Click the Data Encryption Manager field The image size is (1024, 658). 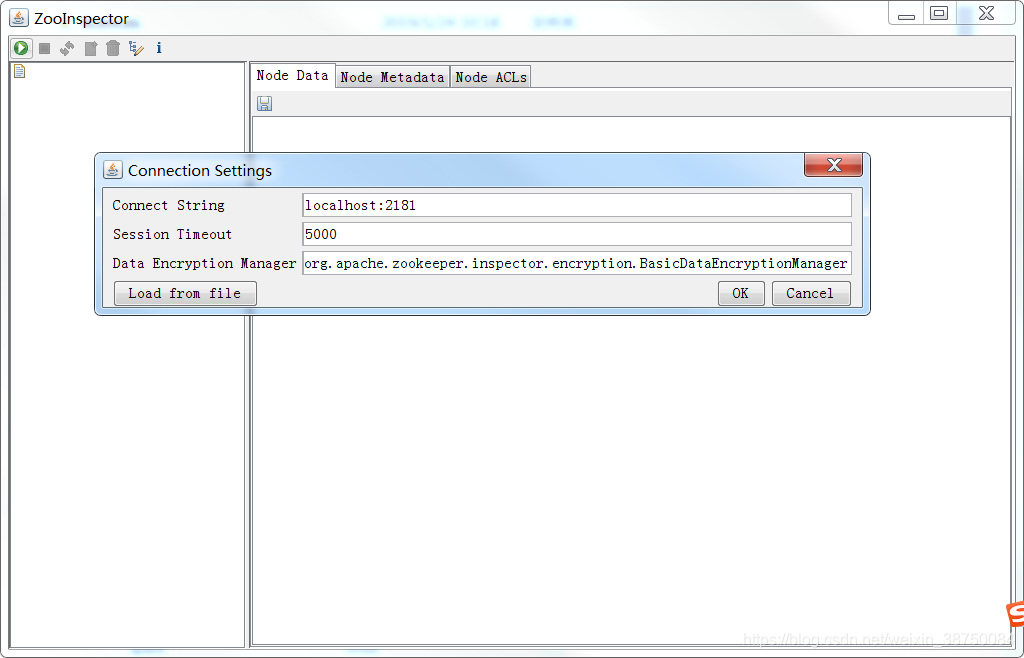click(577, 263)
